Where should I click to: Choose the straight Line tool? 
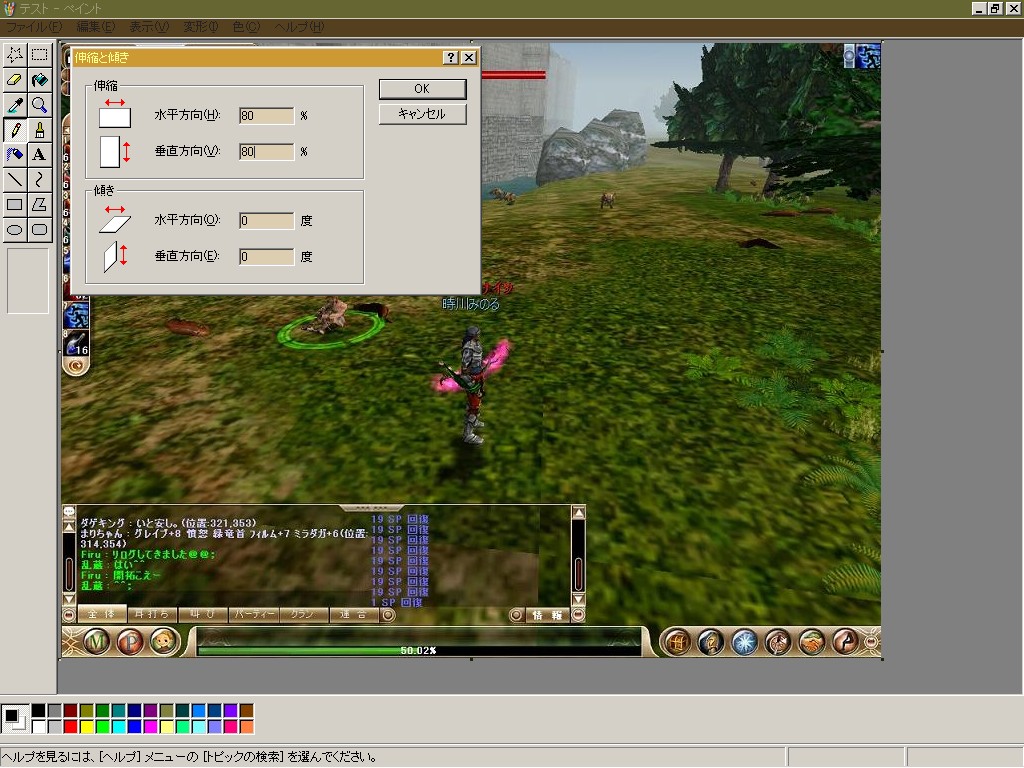15,180
